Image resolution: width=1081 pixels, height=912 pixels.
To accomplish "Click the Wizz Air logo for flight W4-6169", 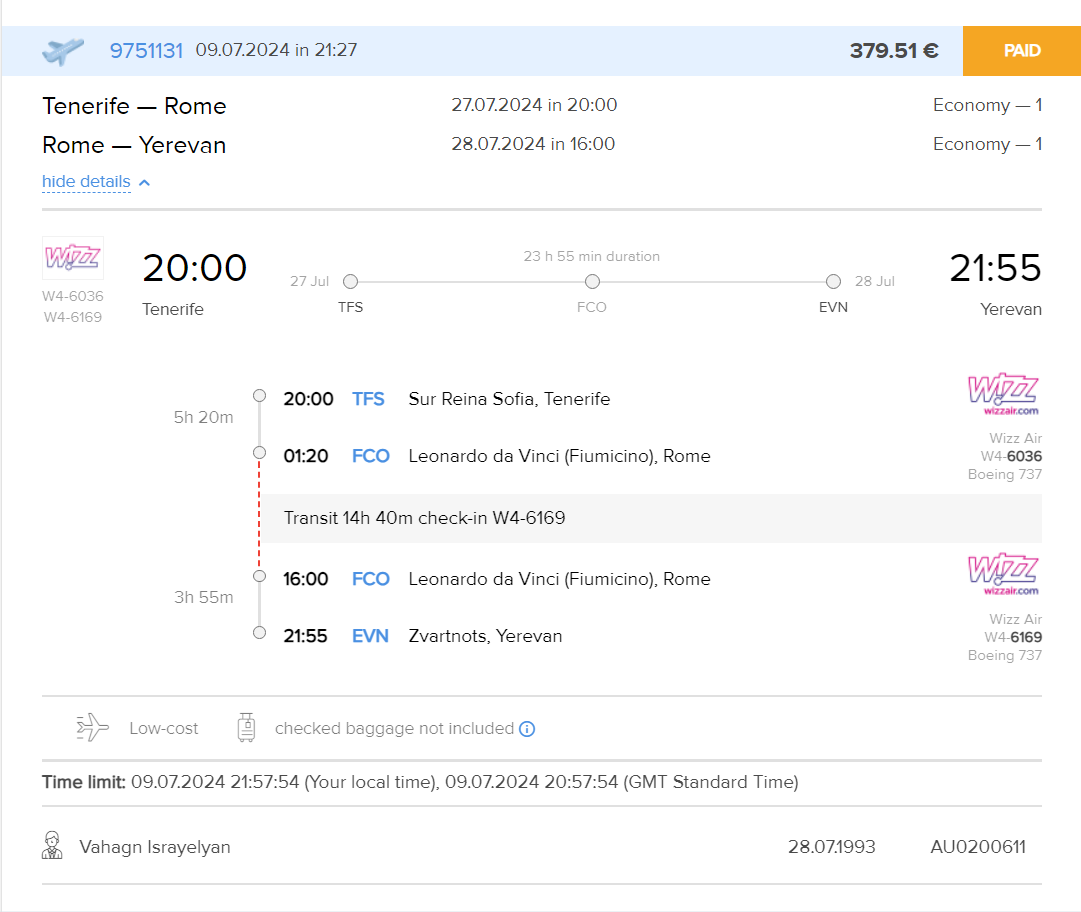I will coord(1004,574).
